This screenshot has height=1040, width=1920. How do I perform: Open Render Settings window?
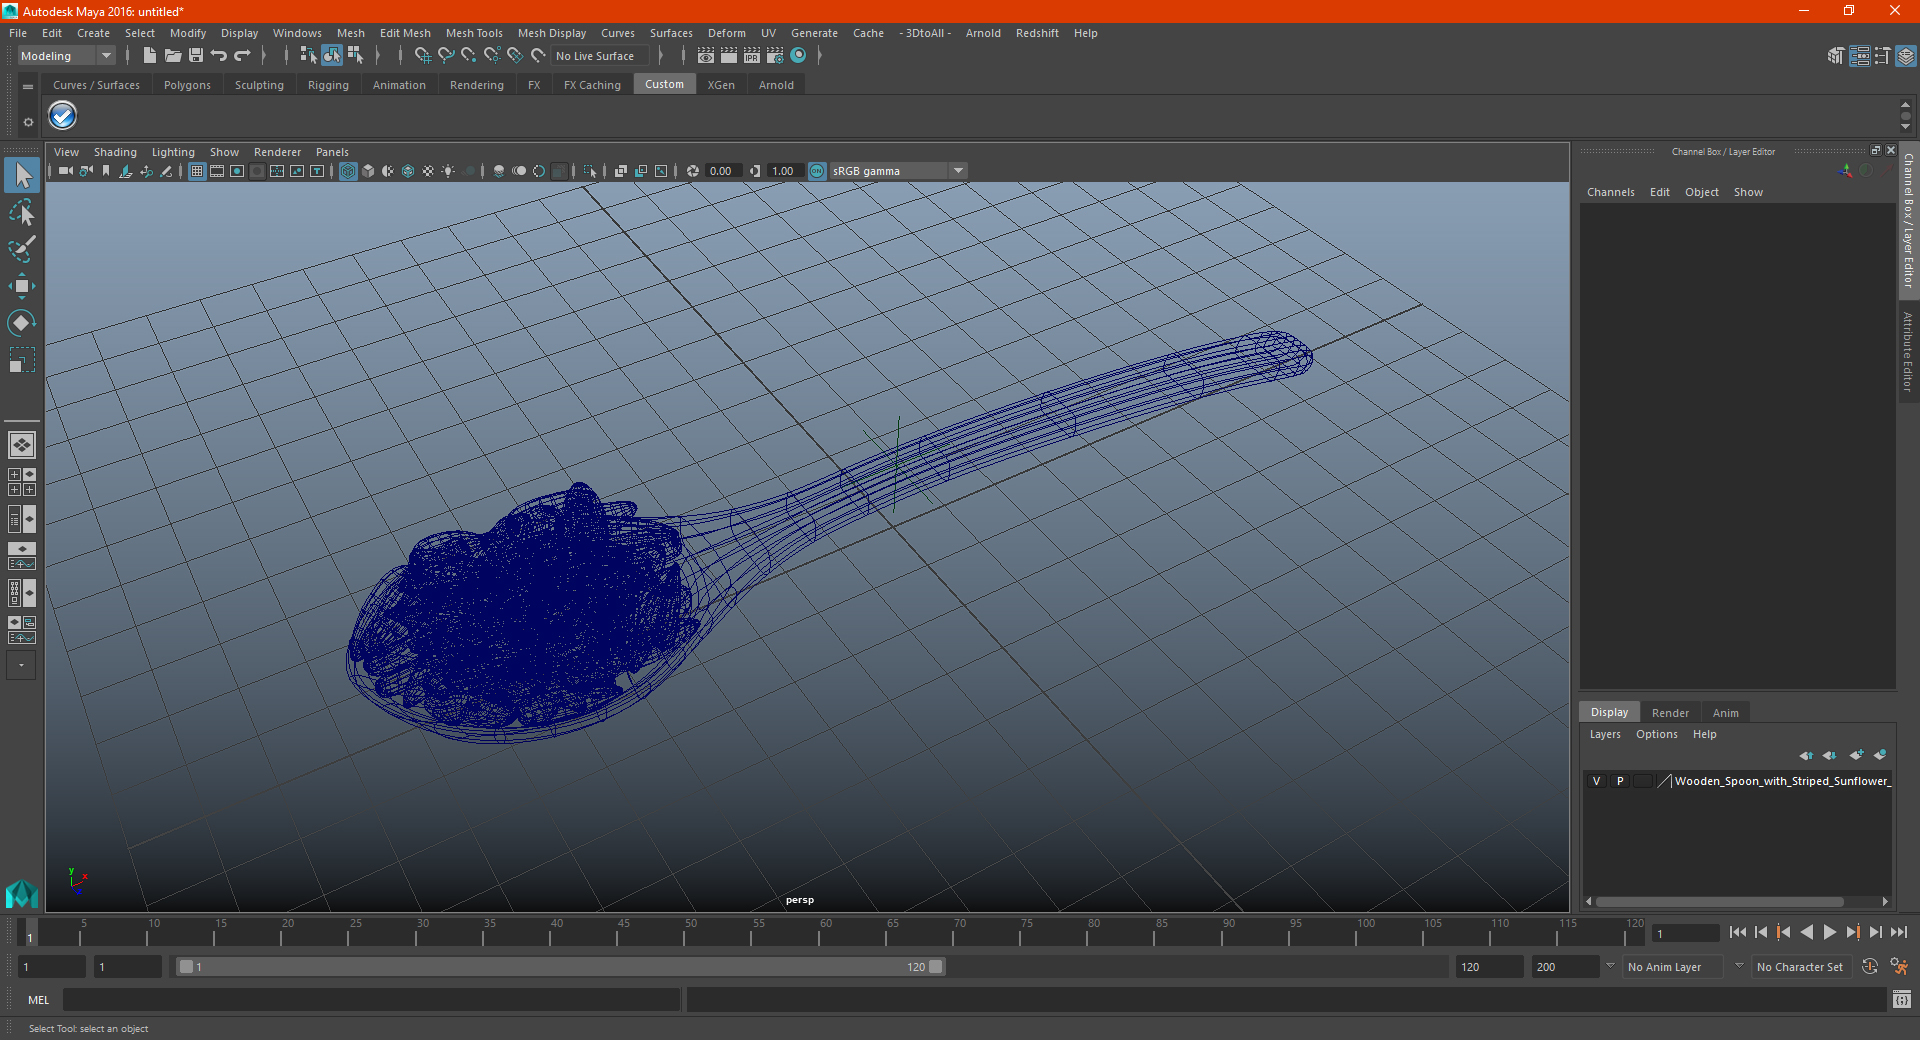click(775, 56)
